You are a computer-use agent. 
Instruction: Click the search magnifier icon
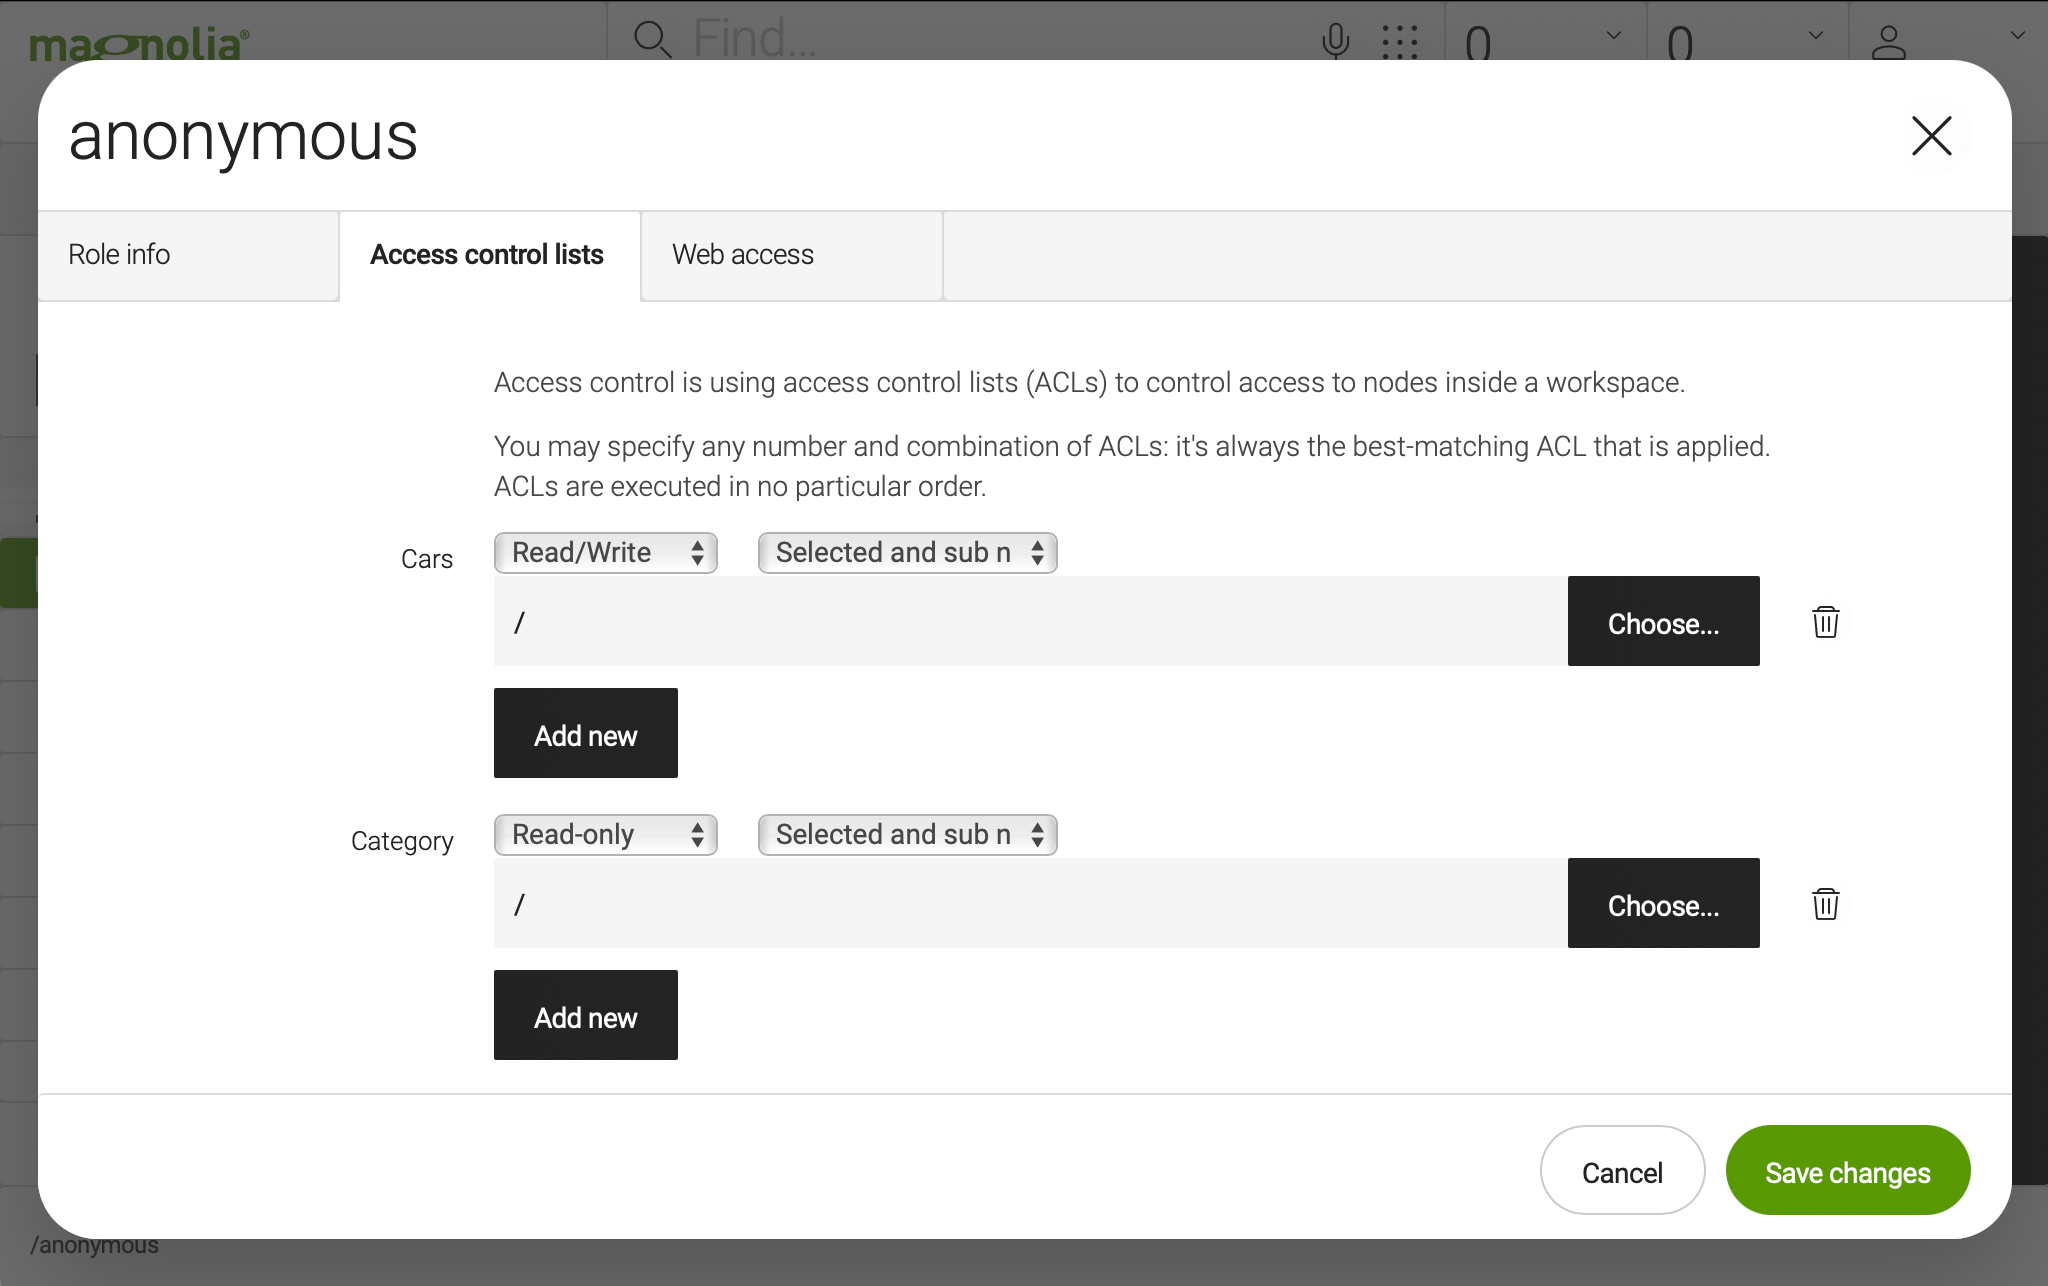pos(652,39)
